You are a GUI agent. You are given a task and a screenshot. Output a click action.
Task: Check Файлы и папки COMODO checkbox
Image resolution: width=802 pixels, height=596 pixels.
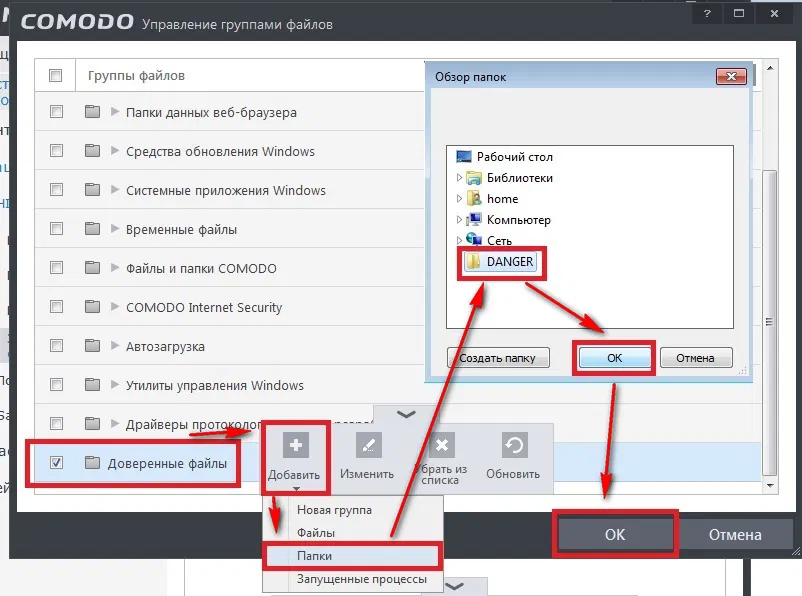[56, 268]
